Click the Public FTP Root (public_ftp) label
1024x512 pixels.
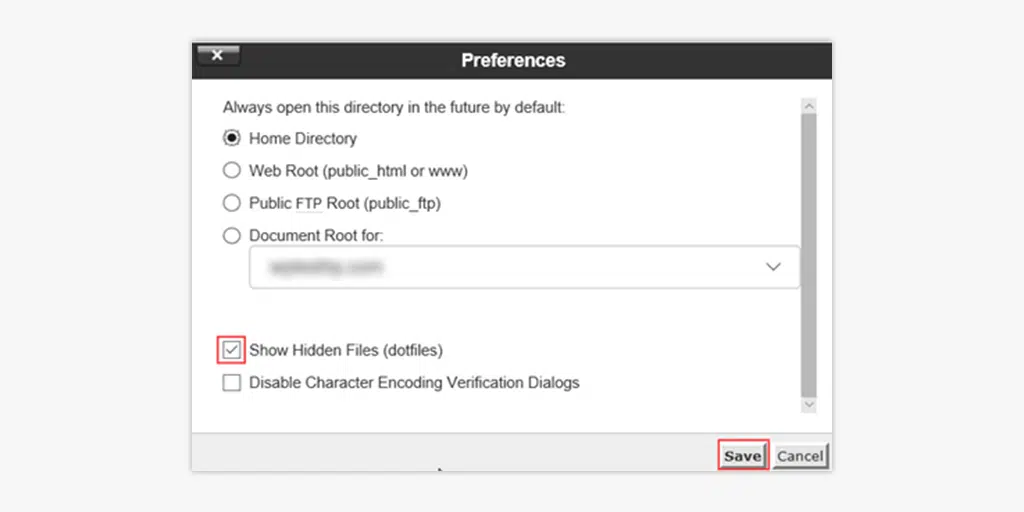pos(344,203)
